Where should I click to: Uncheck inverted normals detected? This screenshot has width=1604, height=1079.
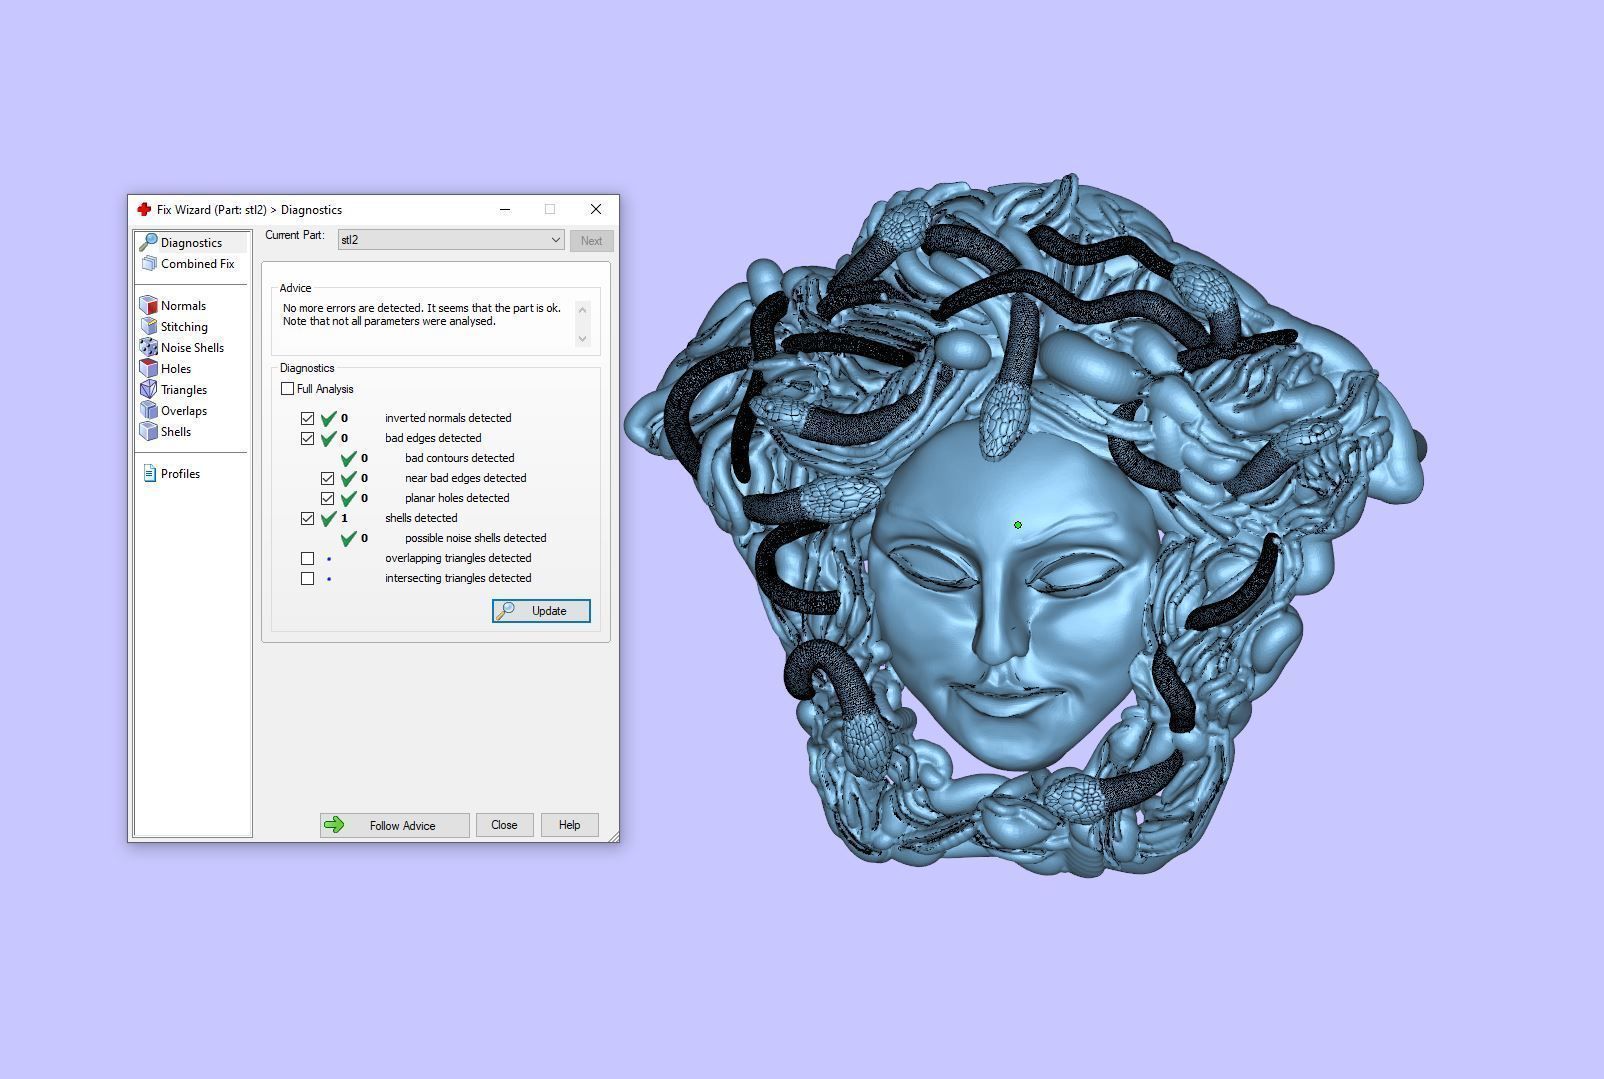point(308,419)
